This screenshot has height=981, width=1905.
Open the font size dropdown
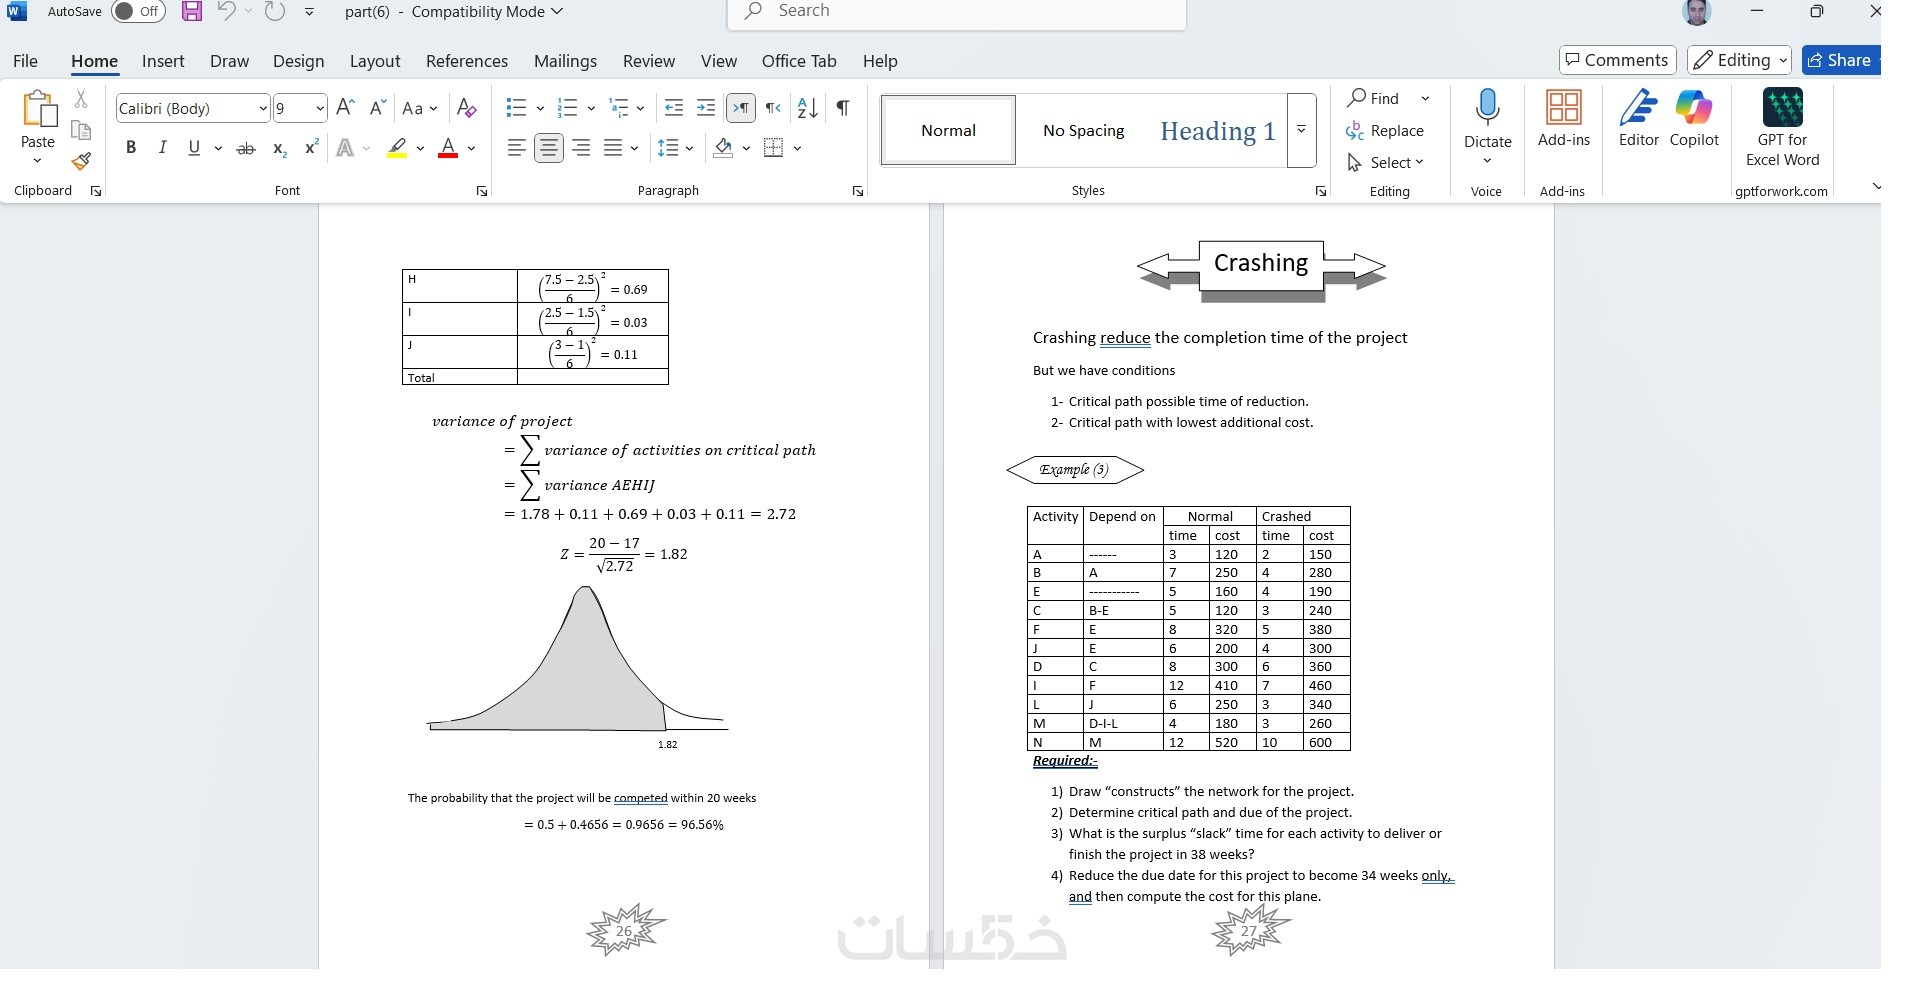pyautogui.click(x=320, y=108)
